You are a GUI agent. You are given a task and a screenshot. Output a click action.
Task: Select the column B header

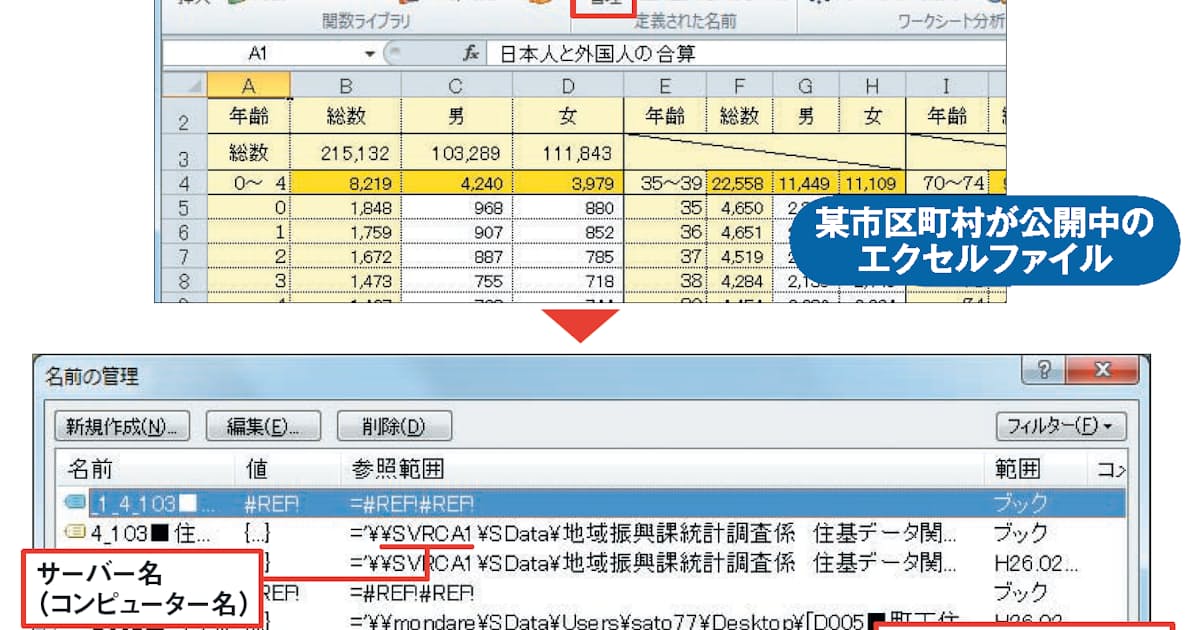click(x=347, y=86)
